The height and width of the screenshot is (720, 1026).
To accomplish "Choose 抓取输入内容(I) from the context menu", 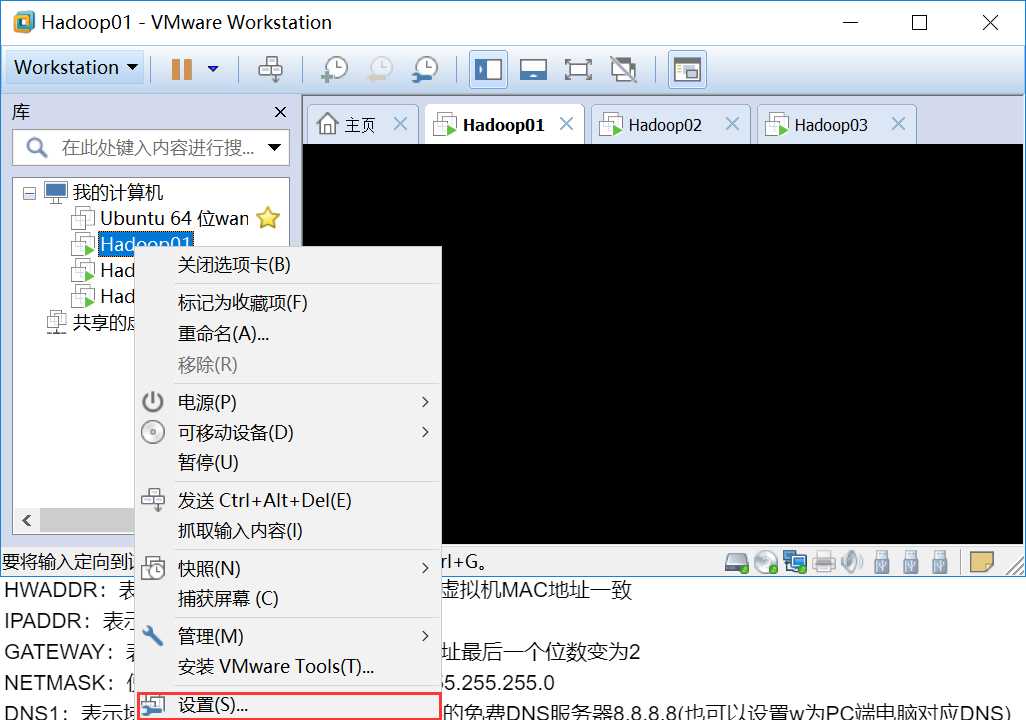I will tap(288, 531).
